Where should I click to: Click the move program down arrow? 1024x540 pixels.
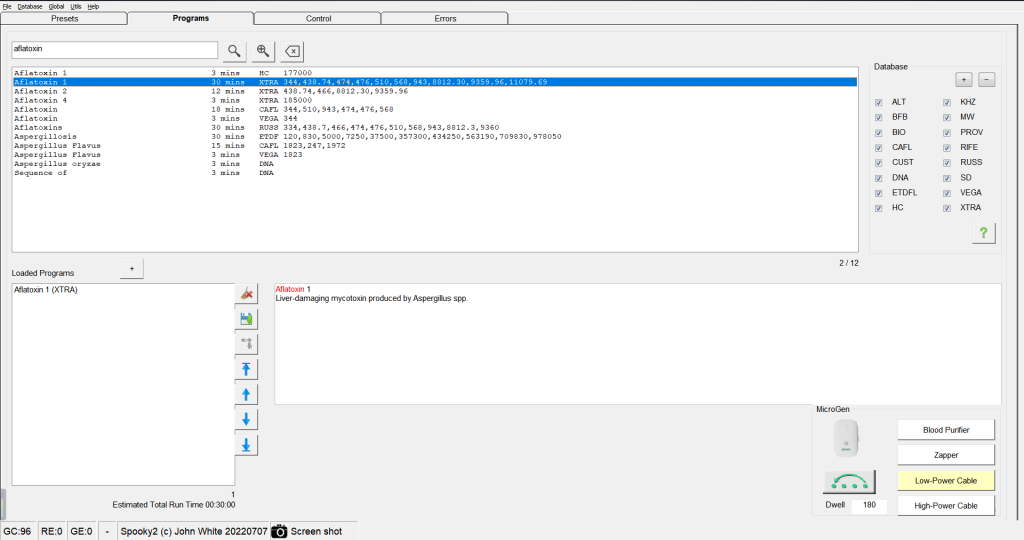246,419
